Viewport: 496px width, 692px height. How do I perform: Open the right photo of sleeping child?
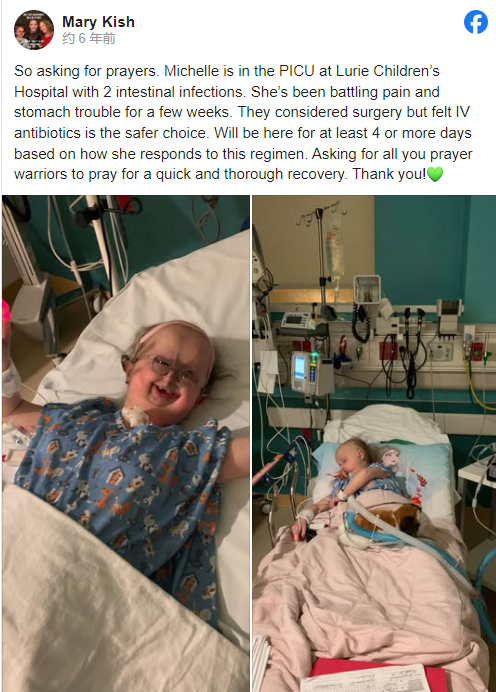tap(374, 443)
